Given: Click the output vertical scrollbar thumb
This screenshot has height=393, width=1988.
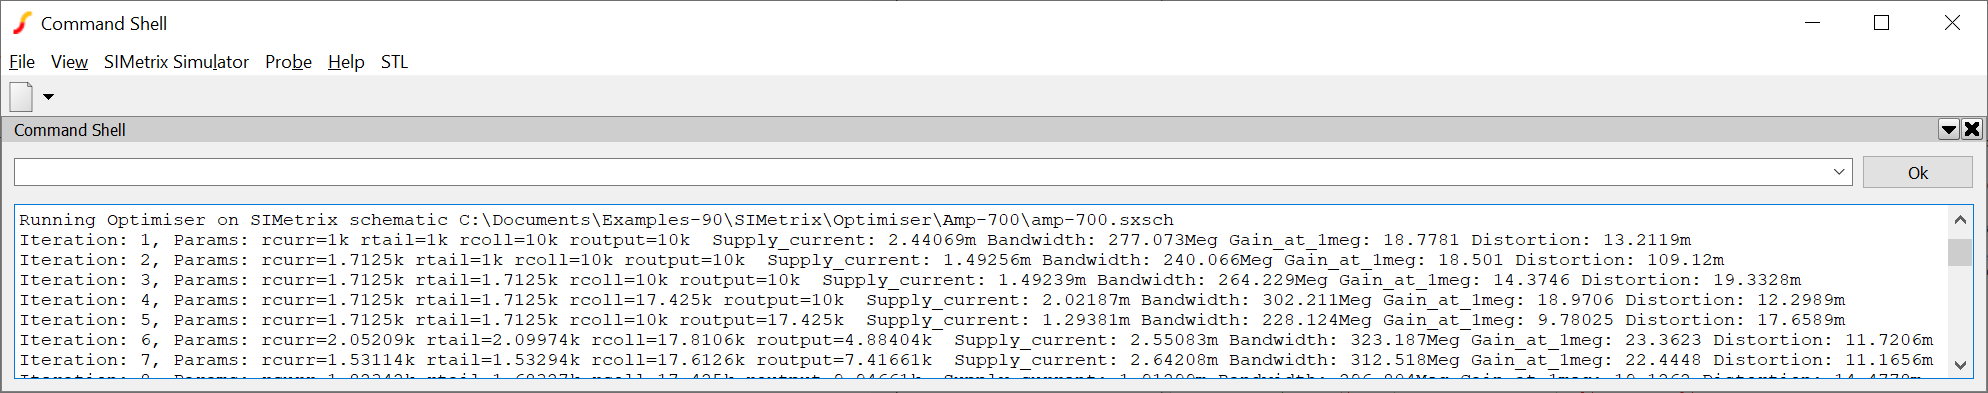Looking at the screenshot, I should (x=1960, y=252).
